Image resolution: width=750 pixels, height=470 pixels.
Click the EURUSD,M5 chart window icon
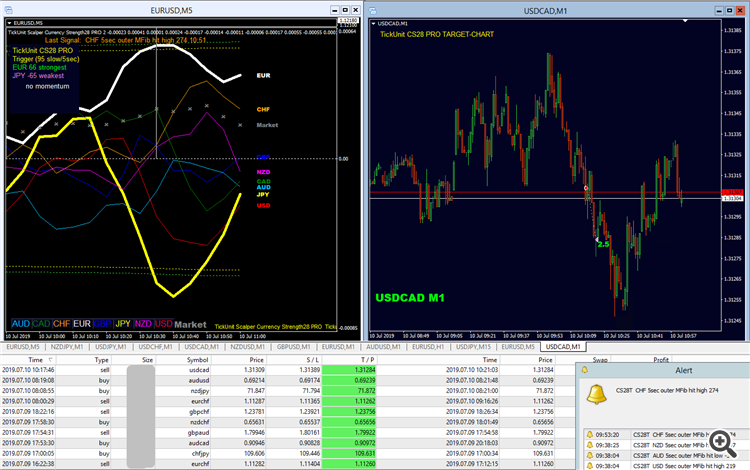tap(8, 10)
